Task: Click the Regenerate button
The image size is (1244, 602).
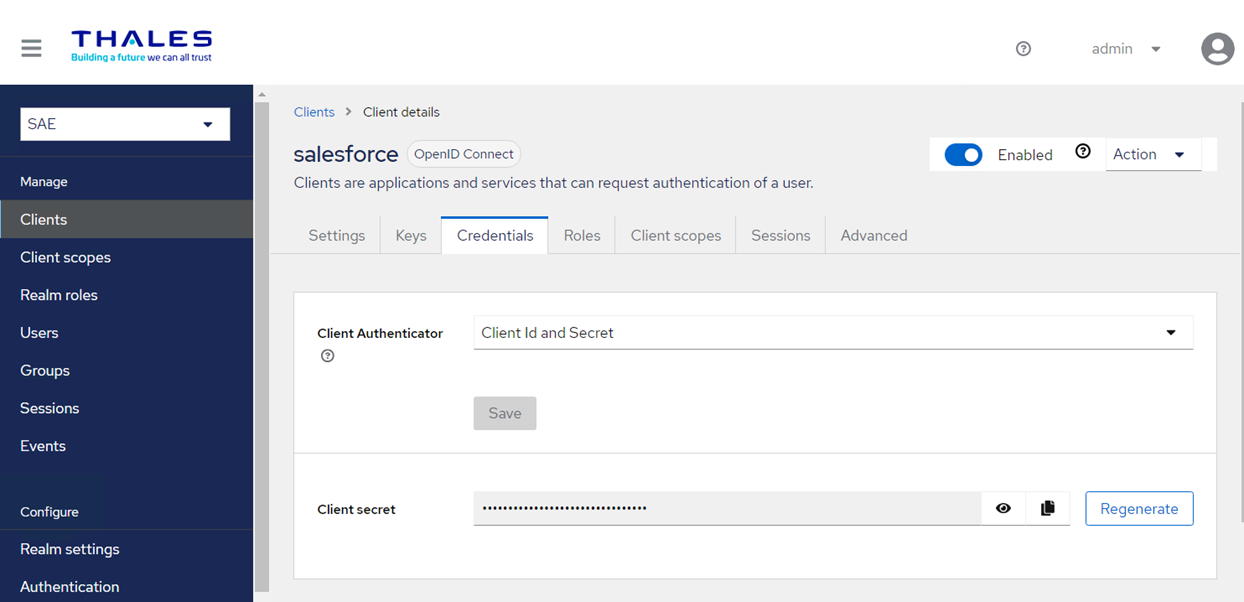Action: pyautogui.click(x=1139, y=508)
